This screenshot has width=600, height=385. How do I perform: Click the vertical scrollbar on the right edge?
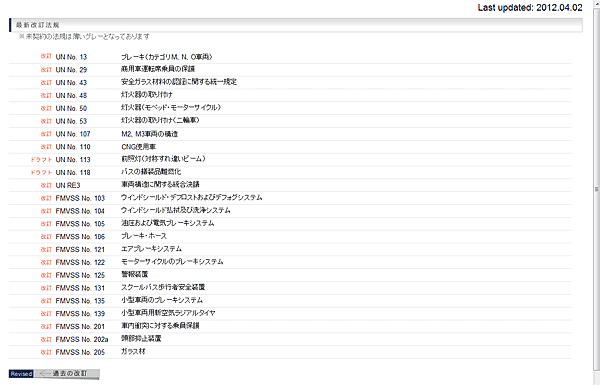click(x=596, y=189)
